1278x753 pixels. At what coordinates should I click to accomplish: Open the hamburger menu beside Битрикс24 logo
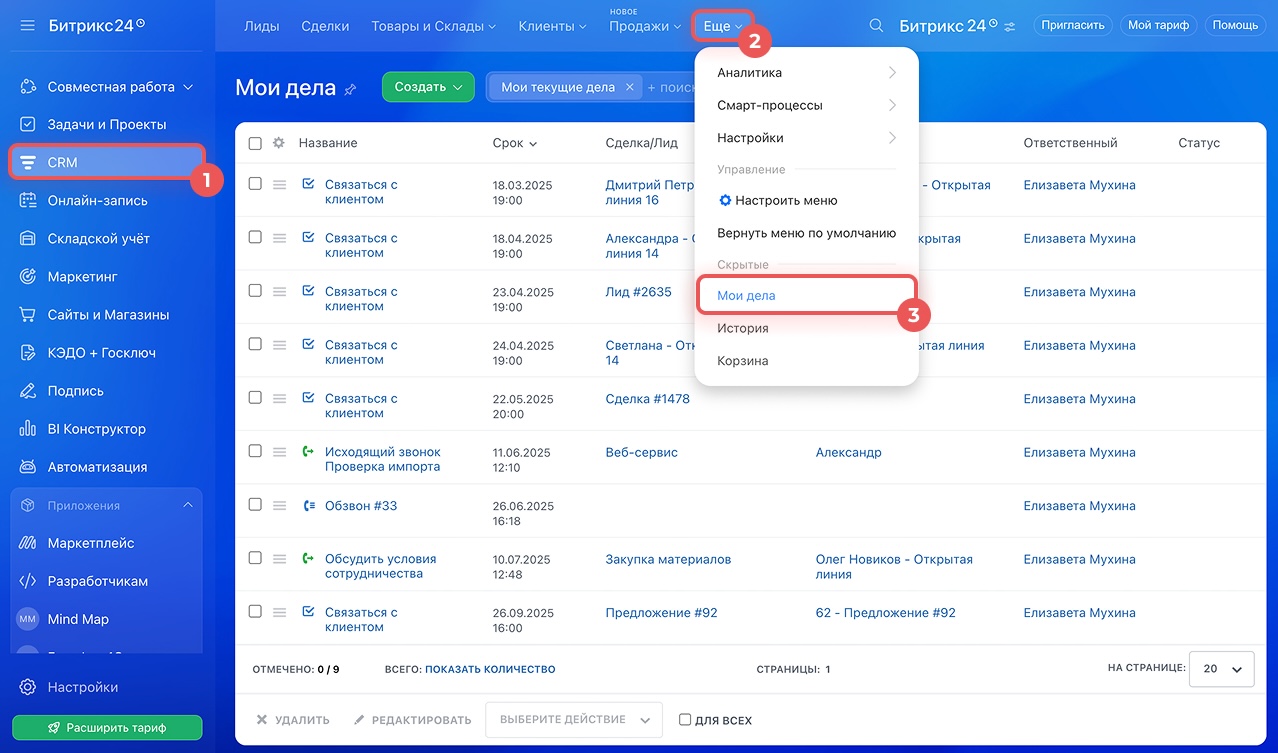click(x=27, y=25)
